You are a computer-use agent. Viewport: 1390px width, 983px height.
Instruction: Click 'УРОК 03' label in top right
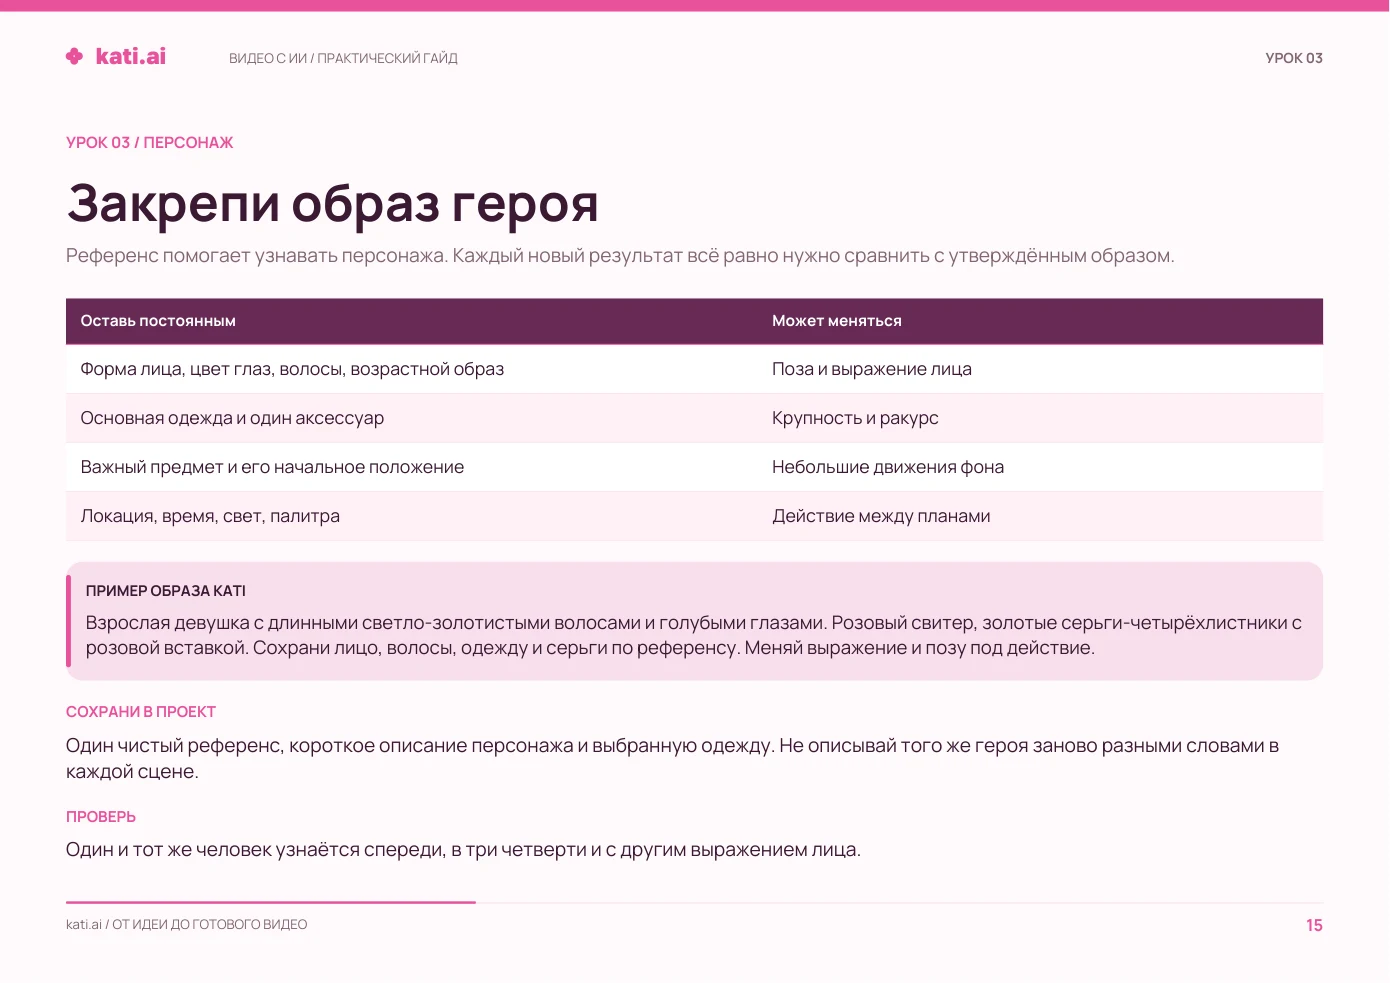click(x=1294, y=58)
